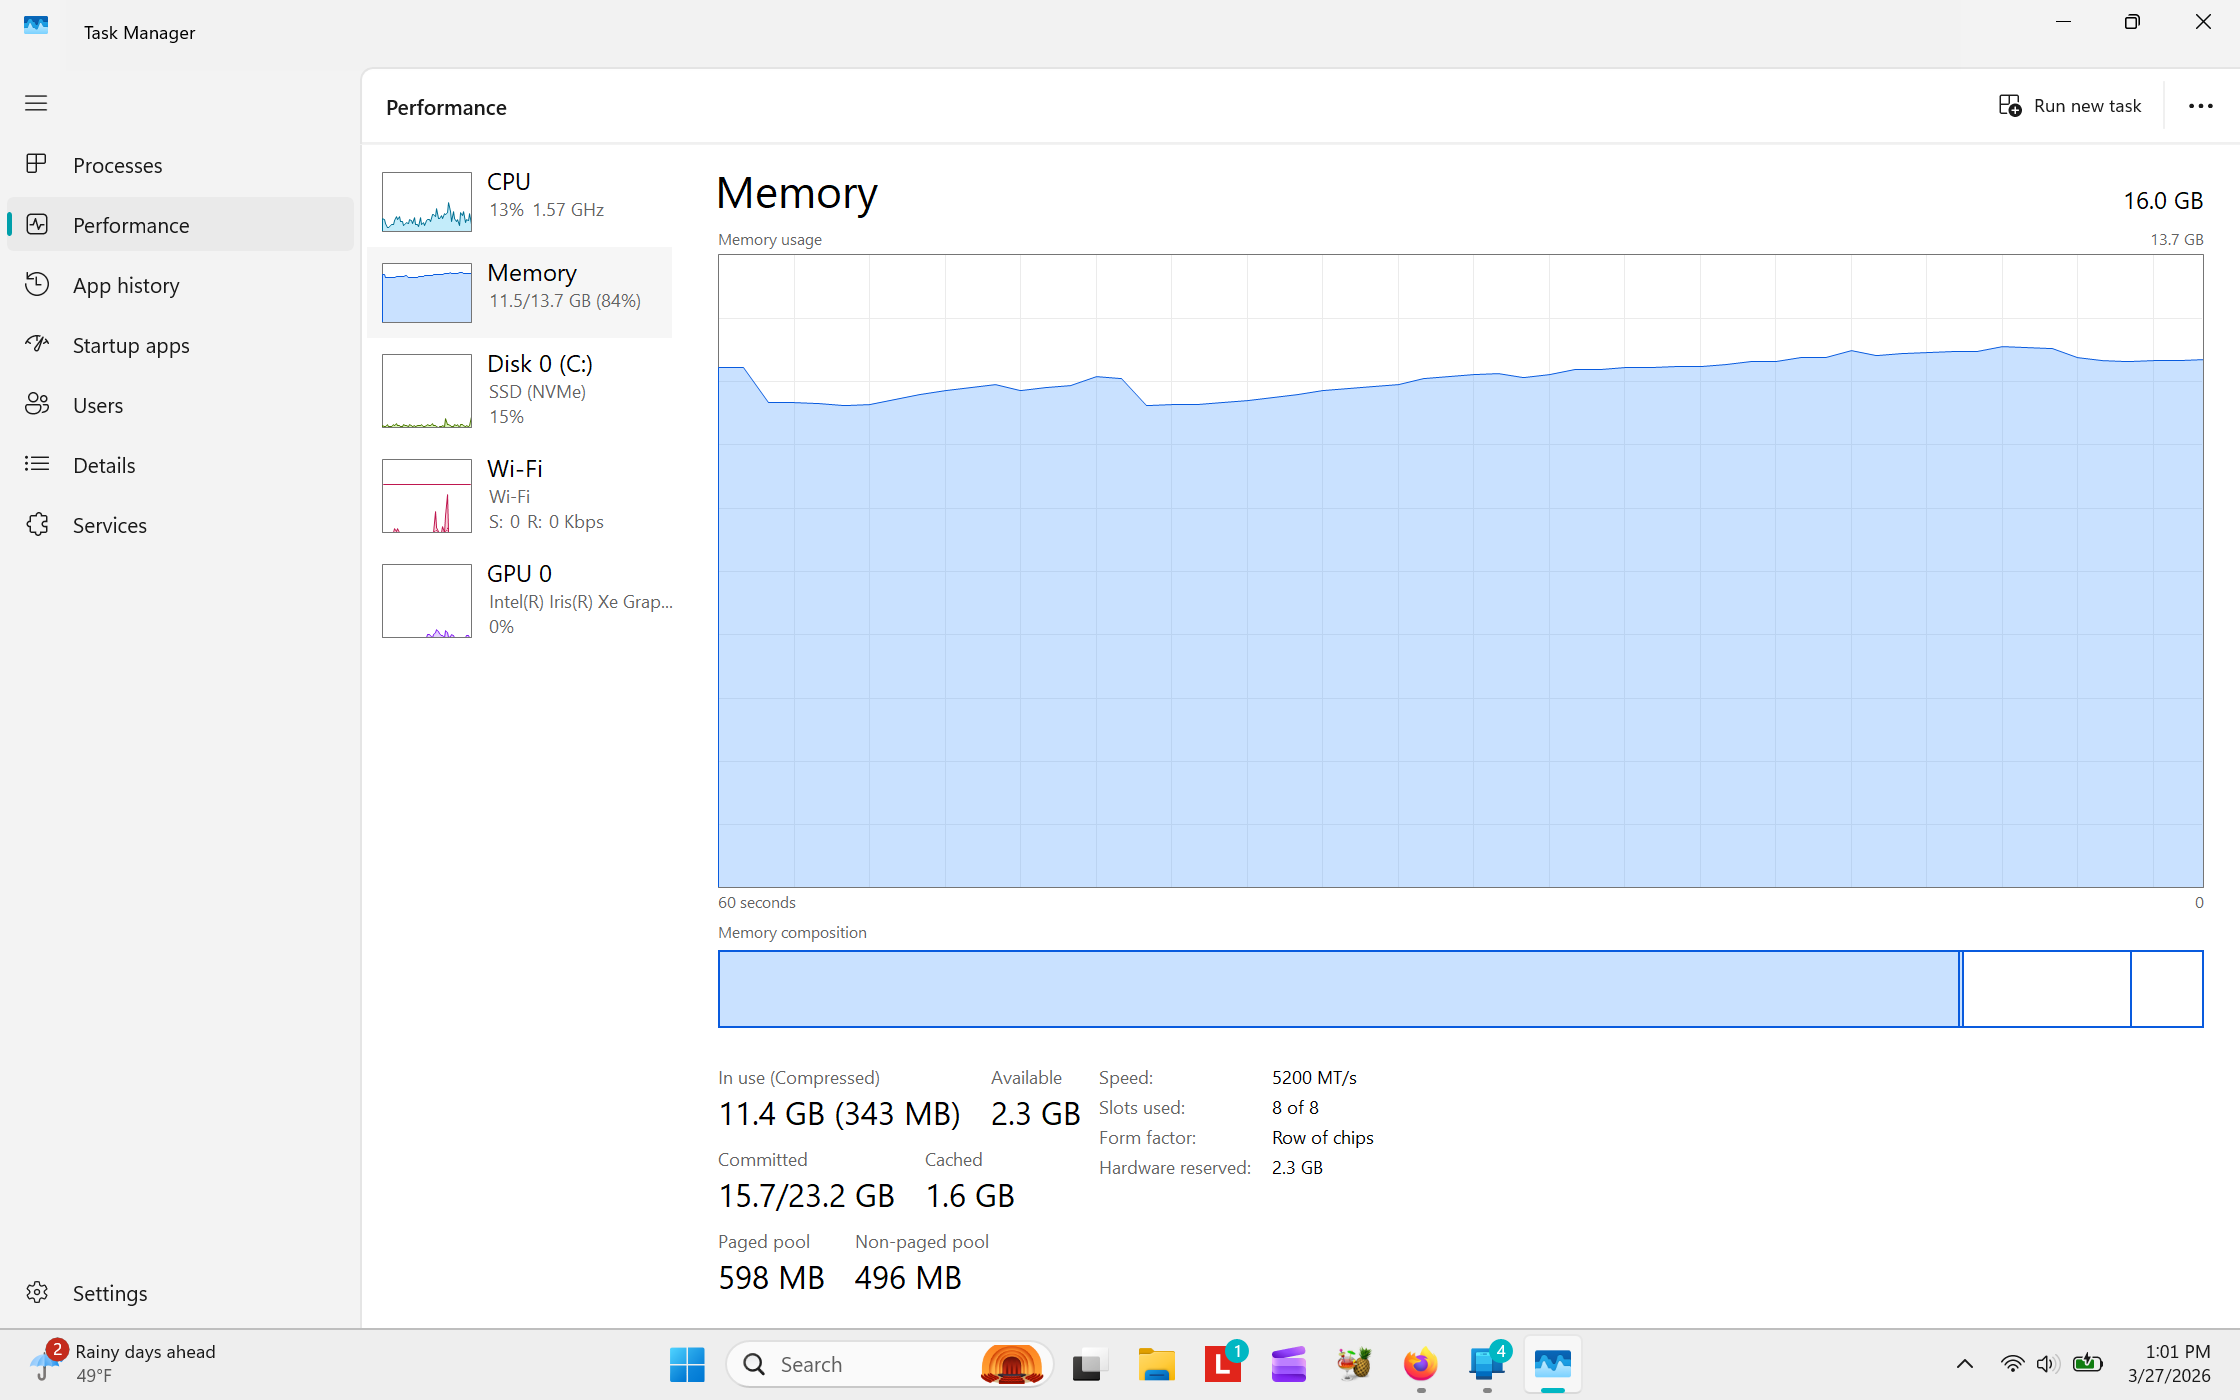Image resolution: width=2240 pixels, height=1400 pixels.
Task: Open clock and date flyout
Action: (x=2168, y=1364)
